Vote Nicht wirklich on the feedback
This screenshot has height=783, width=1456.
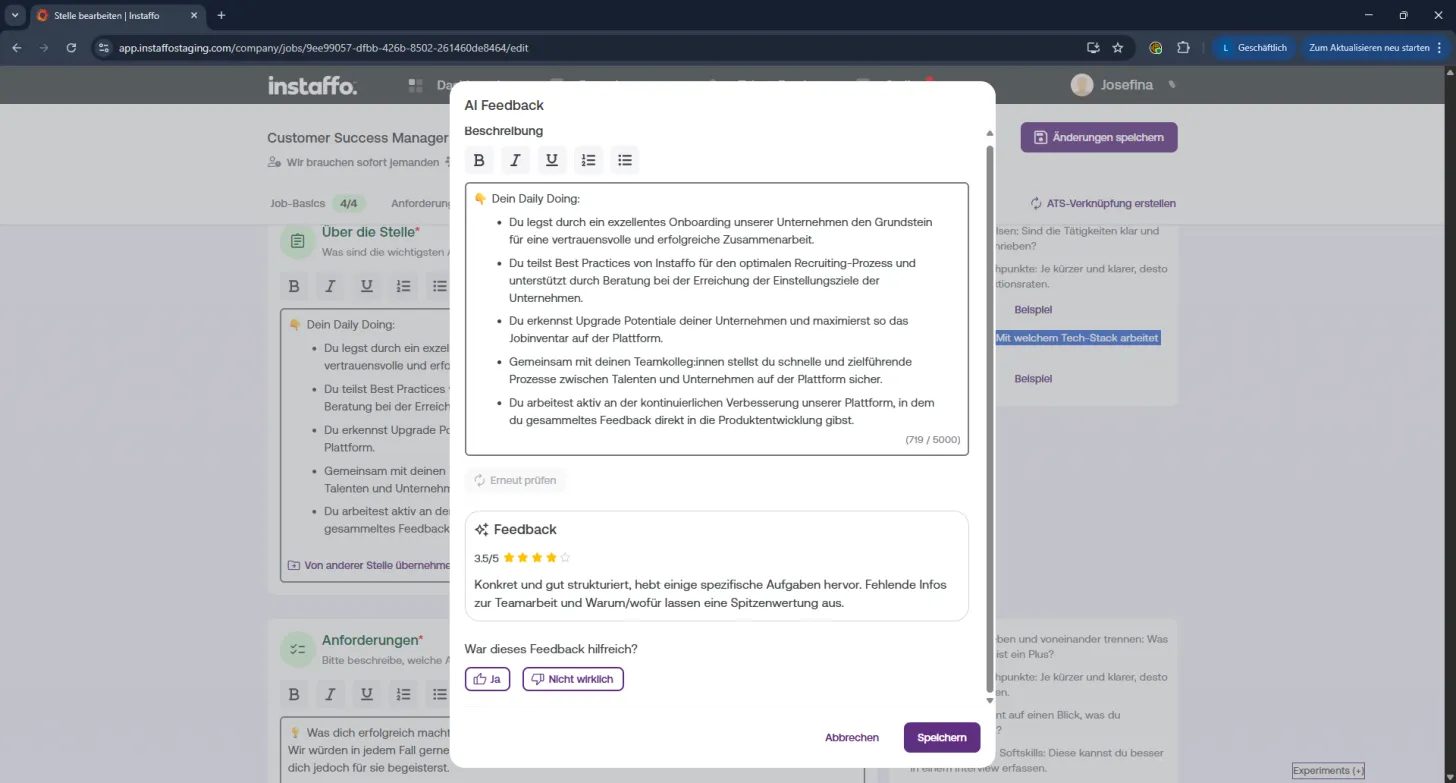[573, 679]
